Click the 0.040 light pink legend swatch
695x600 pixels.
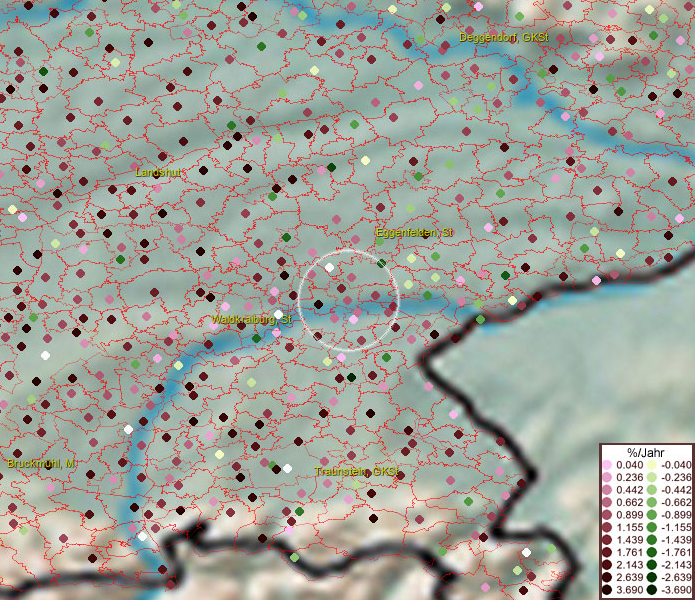coord(610,465)
